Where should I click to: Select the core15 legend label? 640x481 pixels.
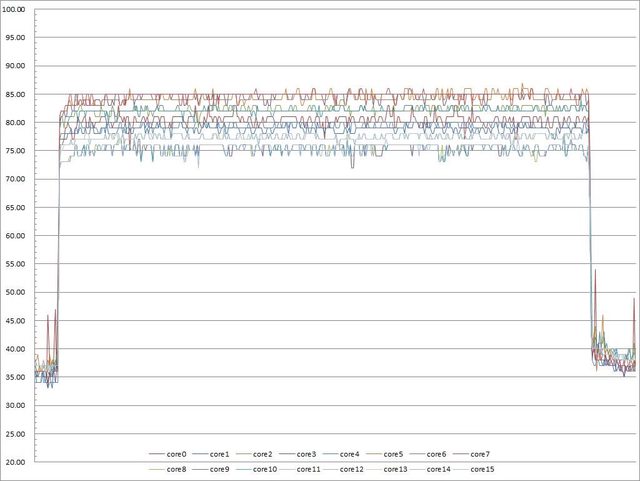pos(481,468)
